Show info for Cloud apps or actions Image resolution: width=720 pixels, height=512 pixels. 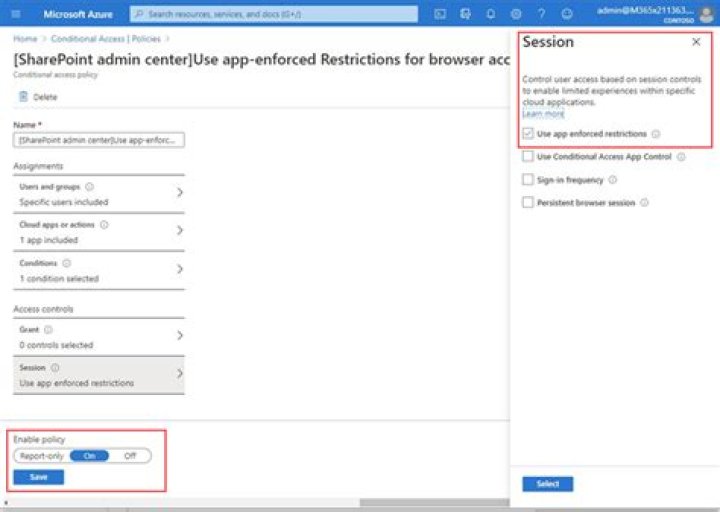104,225
